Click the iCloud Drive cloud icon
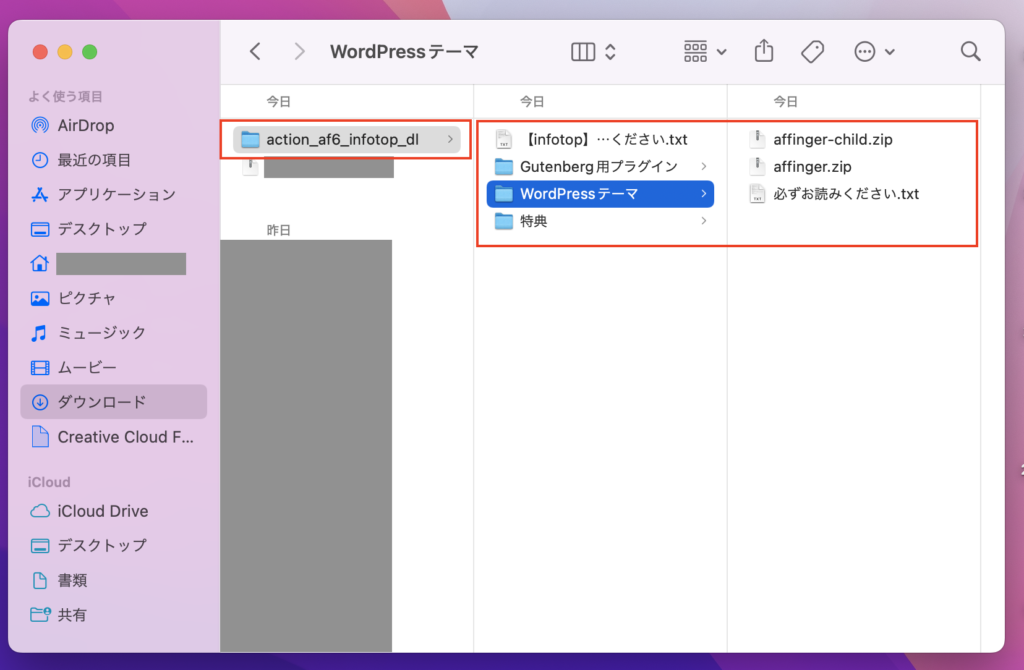Image resolution: width=1024 pixels, height=670 pixels. 40,511
